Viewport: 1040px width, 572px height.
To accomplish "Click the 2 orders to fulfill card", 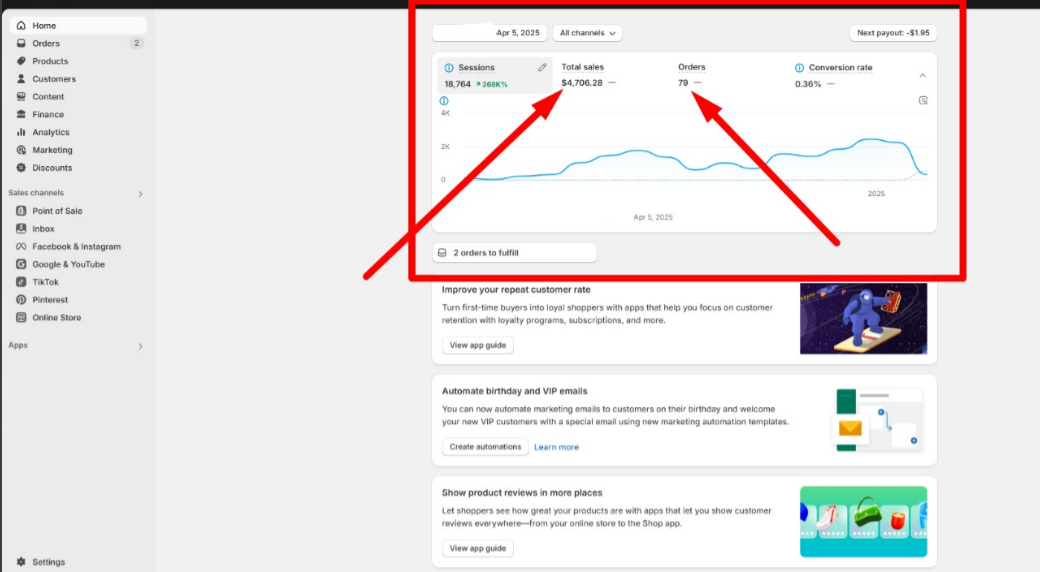I will pos(514,253).
